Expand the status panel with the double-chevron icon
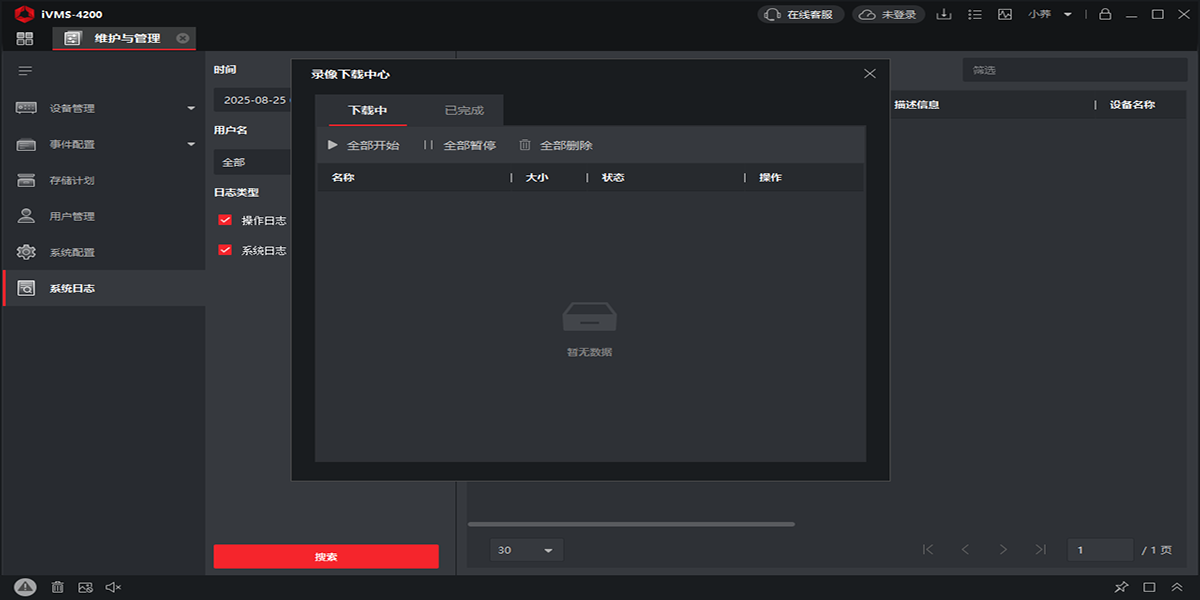The width and height of the screenshot is (1200, 600). click(1177, 587)
